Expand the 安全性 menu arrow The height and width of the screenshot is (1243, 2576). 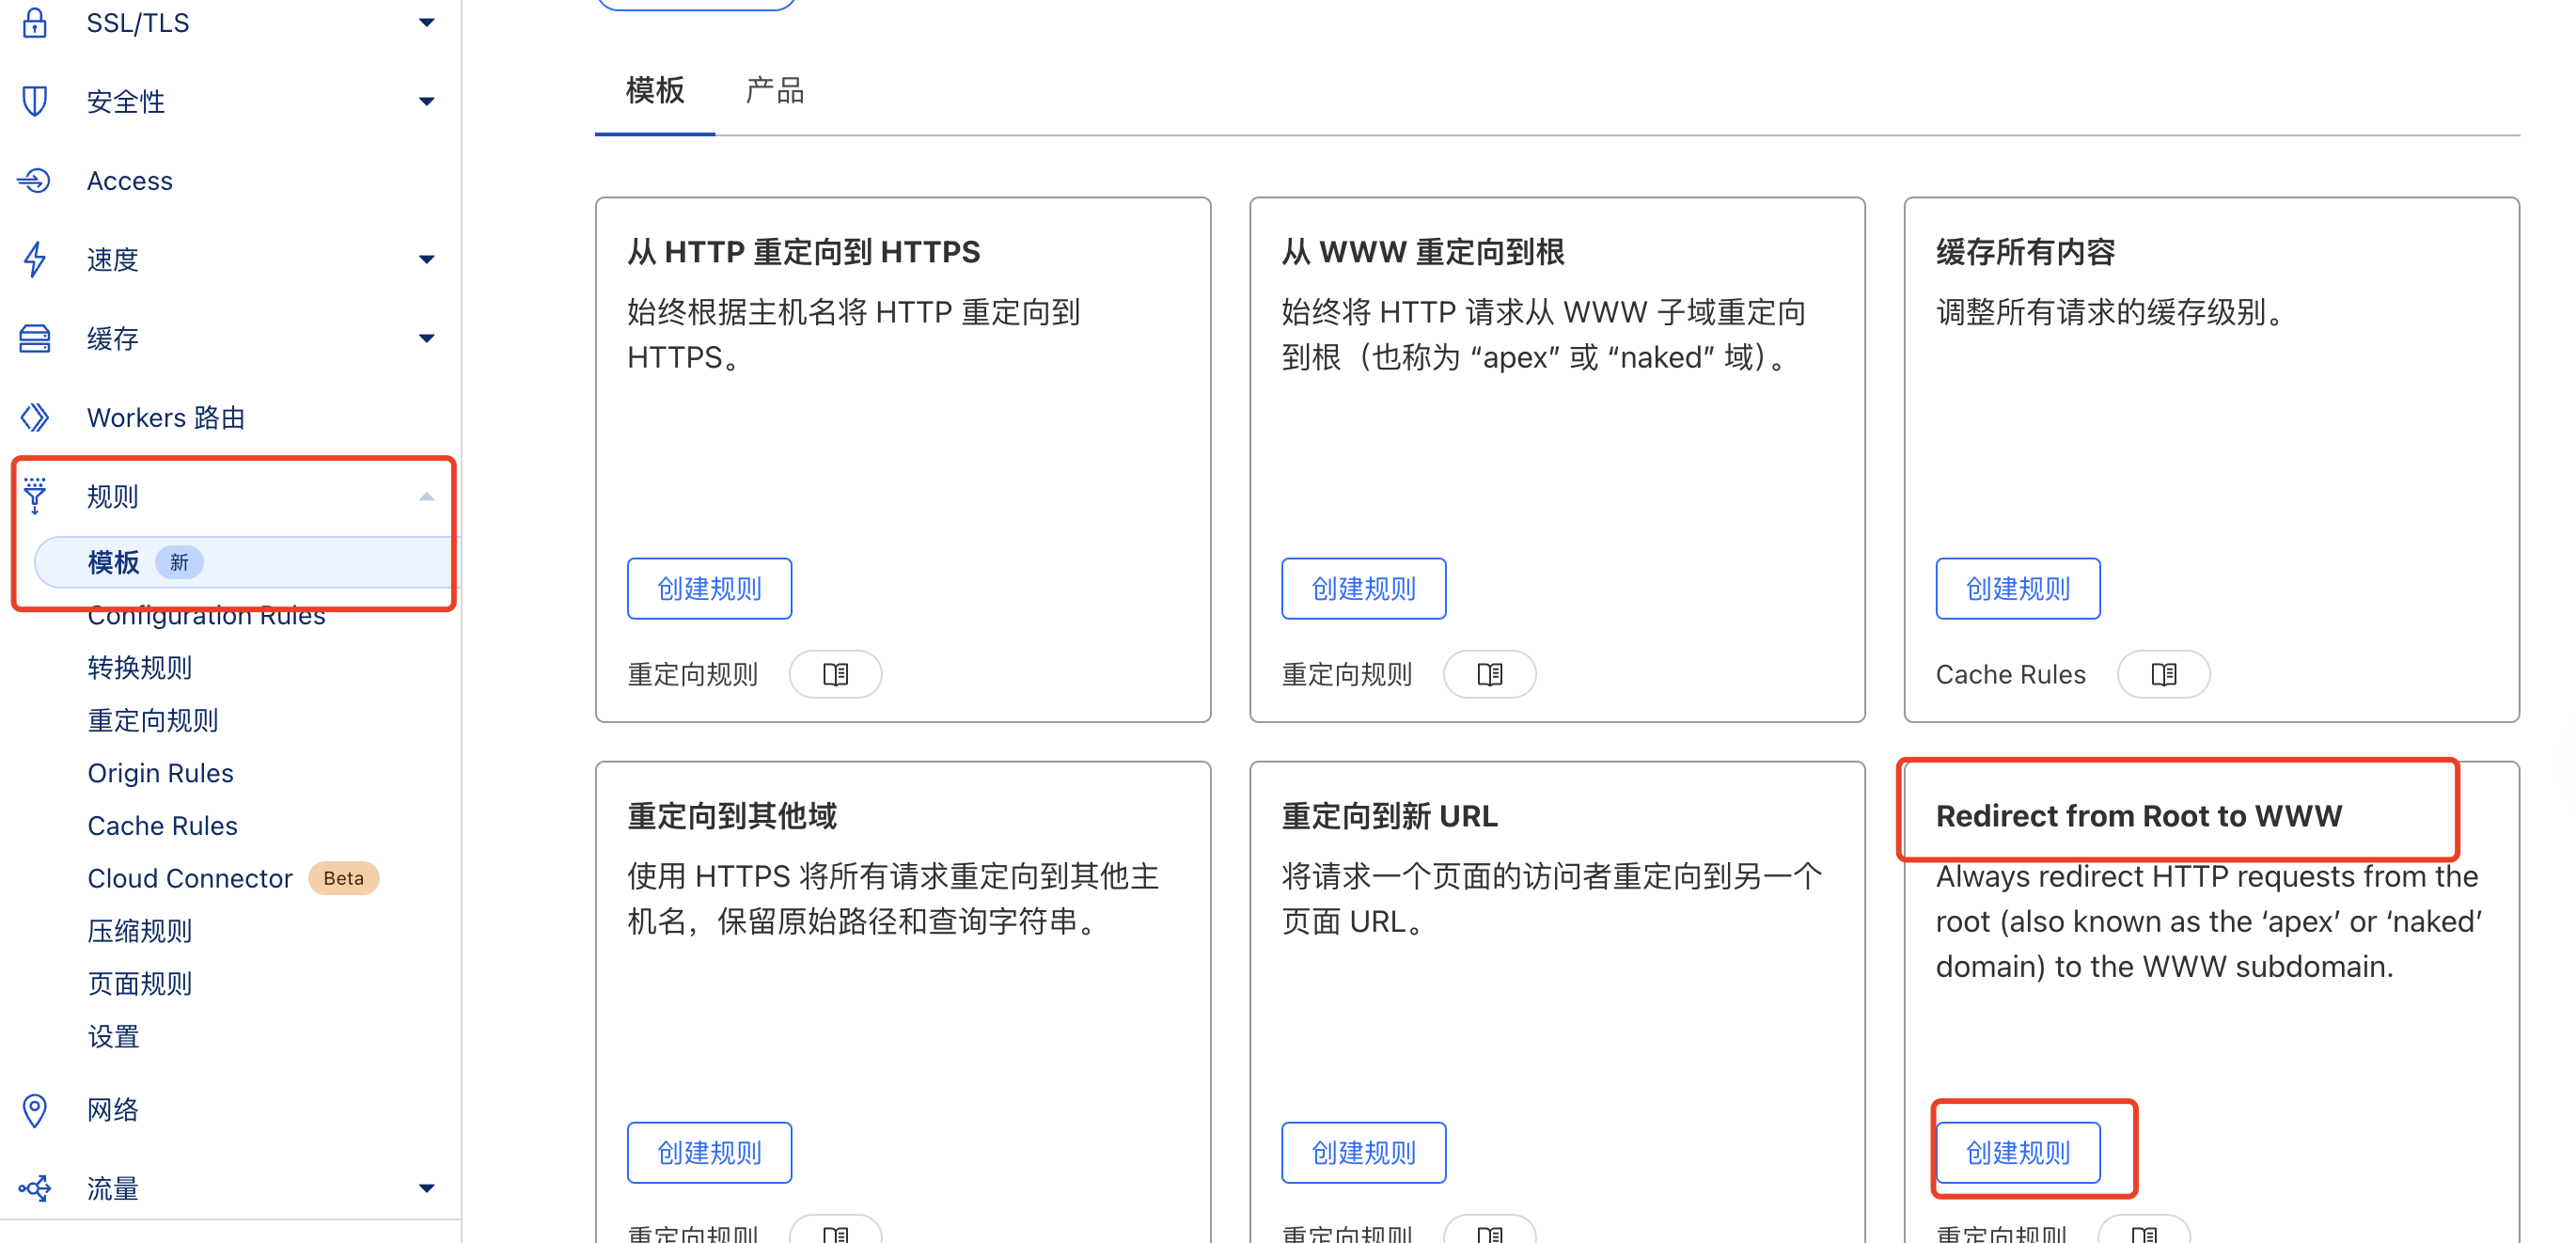(x=427, y=101)
